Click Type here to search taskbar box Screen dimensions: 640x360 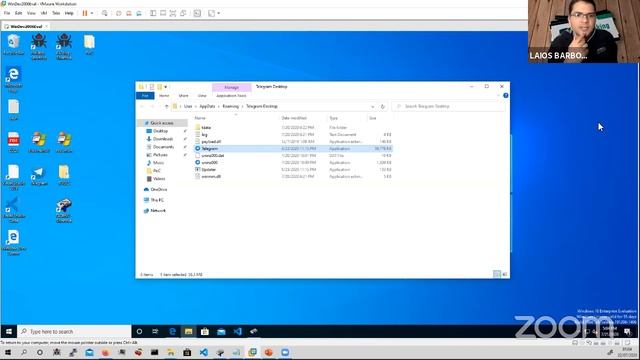tap(75, 331)
